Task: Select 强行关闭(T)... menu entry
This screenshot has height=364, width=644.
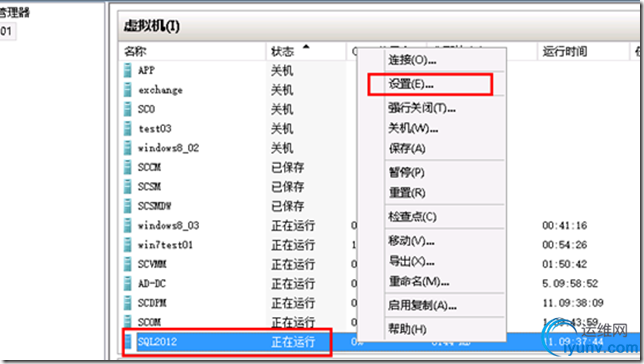Action: pos(422,108)
